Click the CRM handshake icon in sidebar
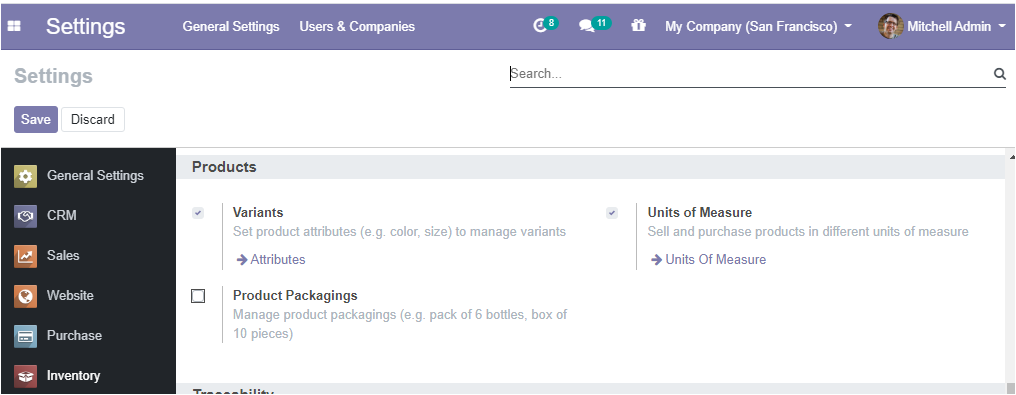 25,216
